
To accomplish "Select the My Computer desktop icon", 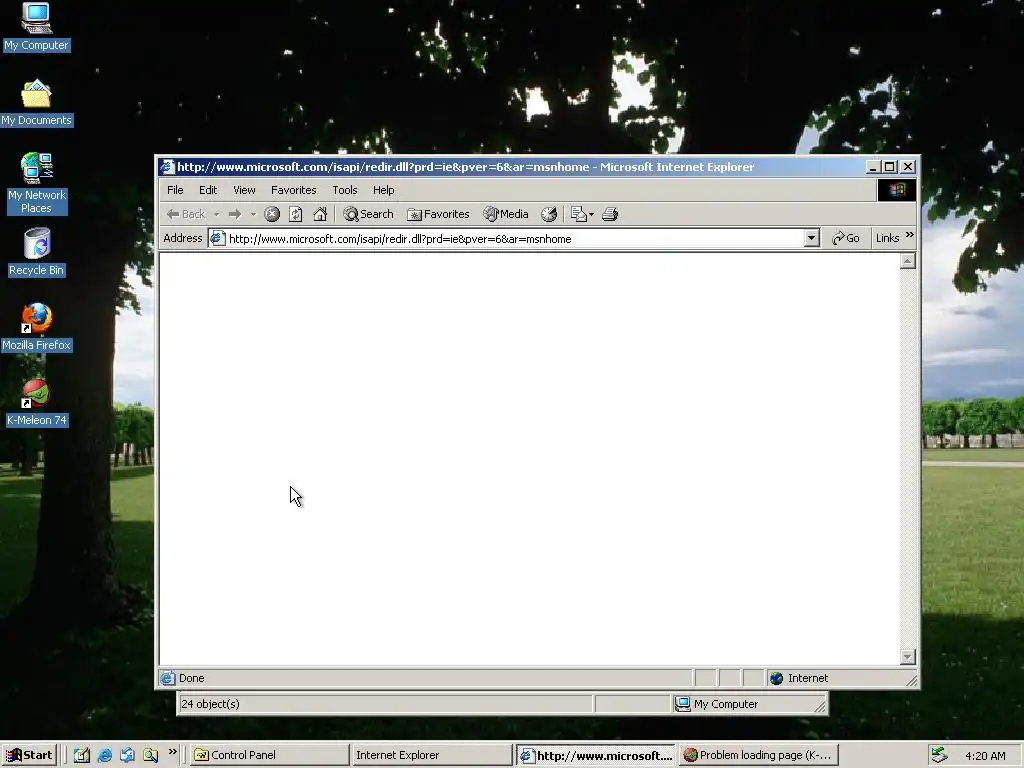I will click(36, 27).
